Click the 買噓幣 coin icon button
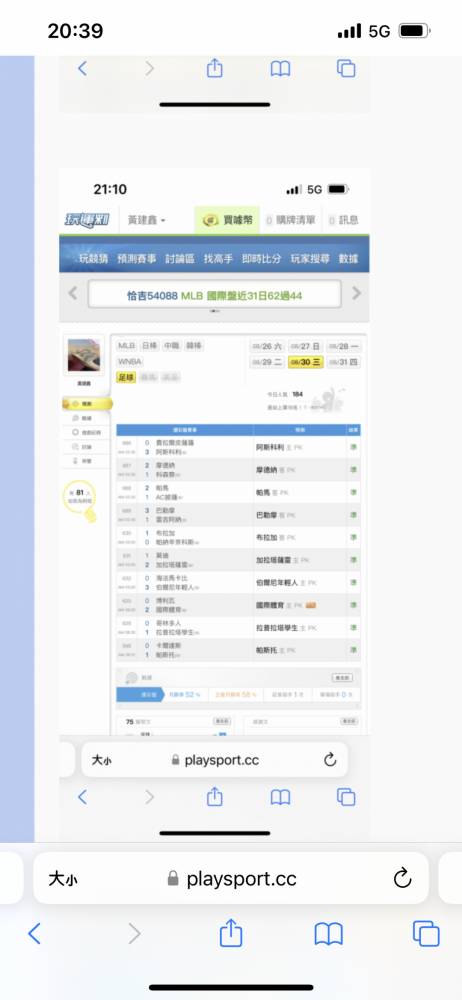 [x=228, y=221]
